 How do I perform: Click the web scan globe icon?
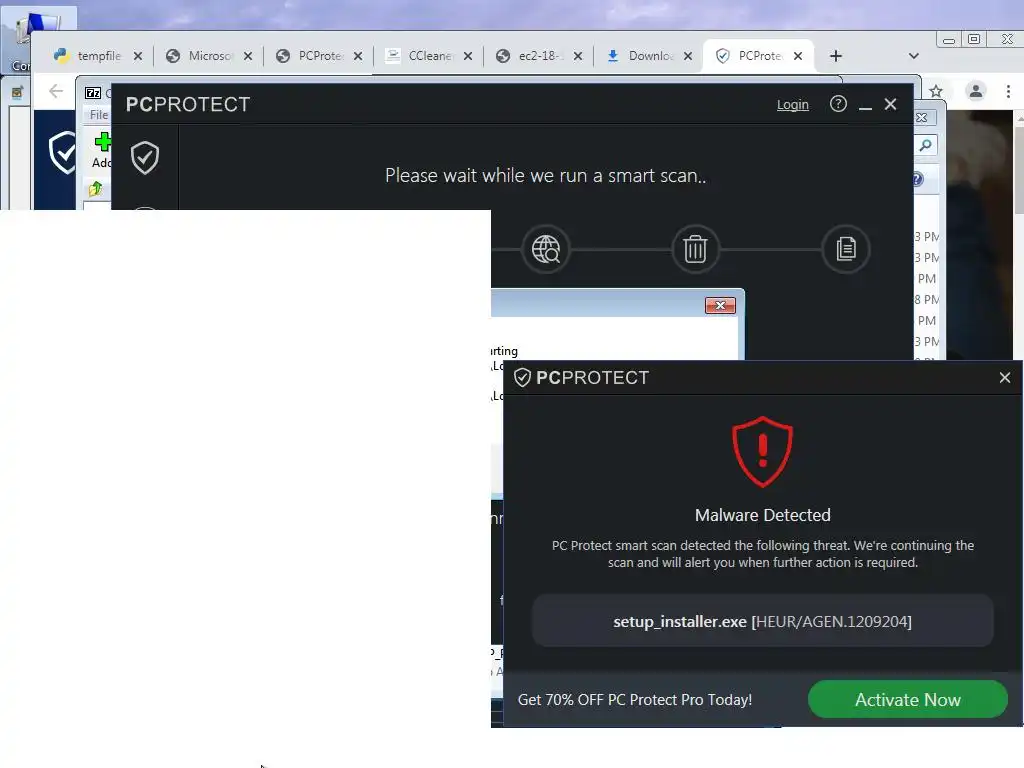(546, 249)
